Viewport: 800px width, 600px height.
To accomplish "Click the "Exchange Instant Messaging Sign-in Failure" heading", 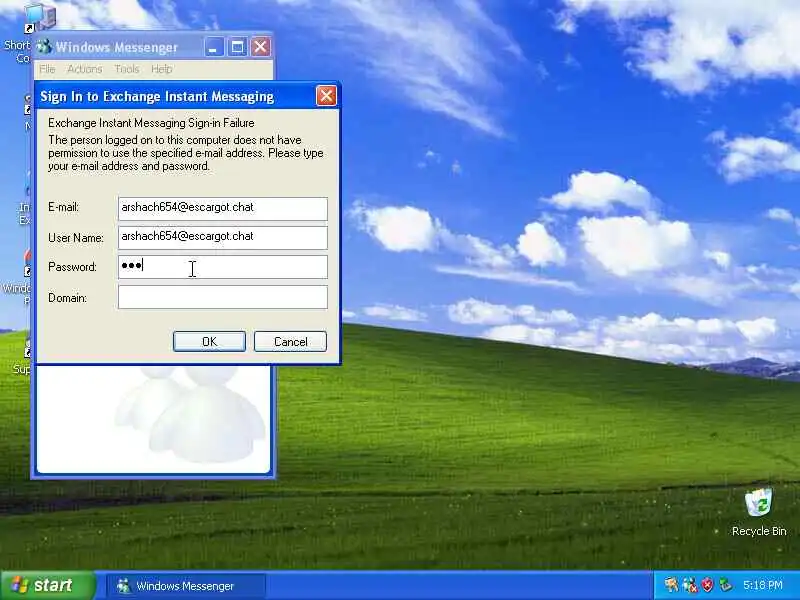I will coord(151,123).
